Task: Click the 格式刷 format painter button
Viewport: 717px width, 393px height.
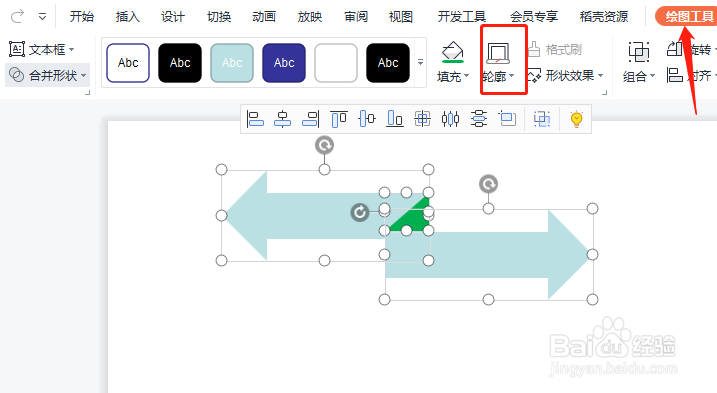Action: point(555,49)
